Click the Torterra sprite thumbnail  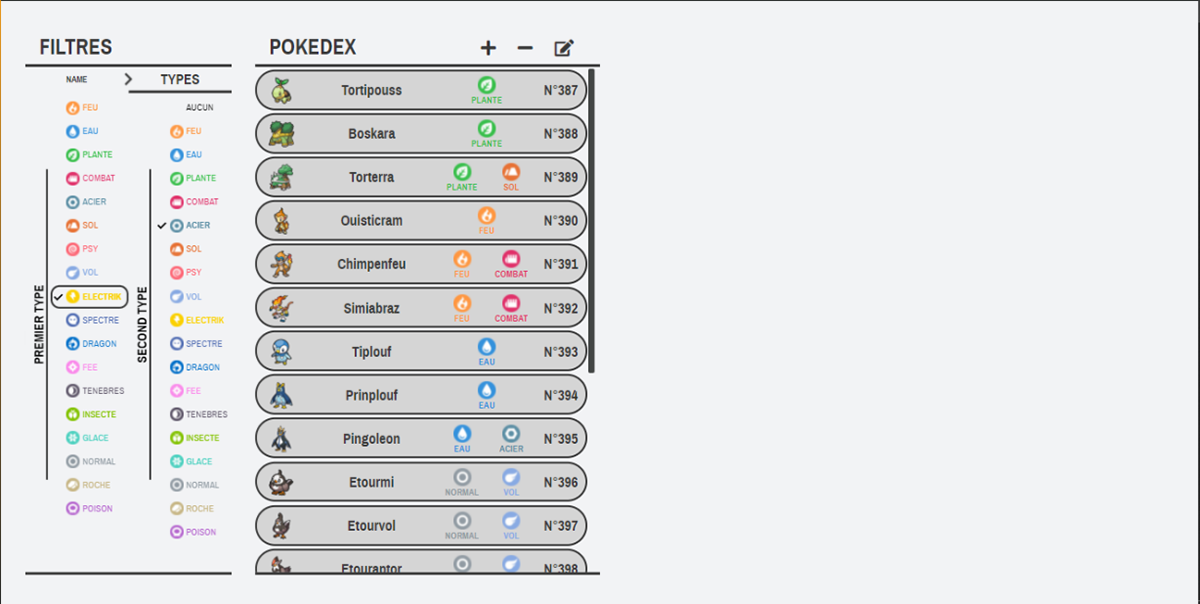click(281, 177)
